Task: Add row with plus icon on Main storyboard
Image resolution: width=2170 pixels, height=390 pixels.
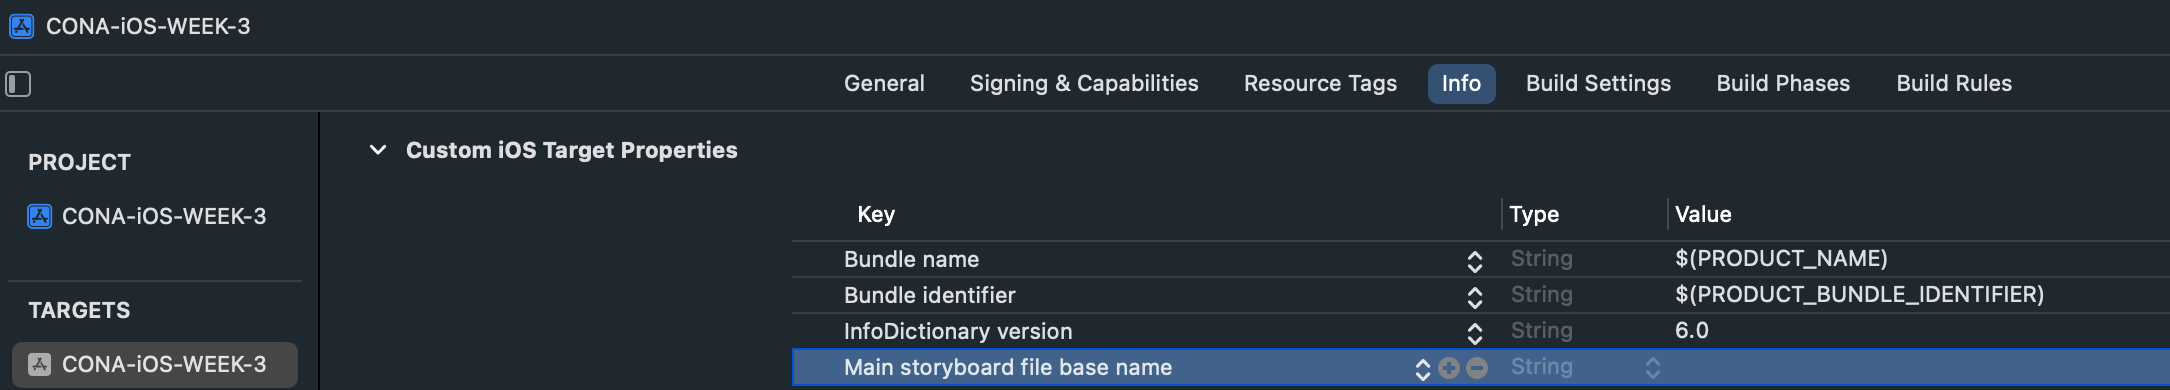Action: click(1449, 368)
